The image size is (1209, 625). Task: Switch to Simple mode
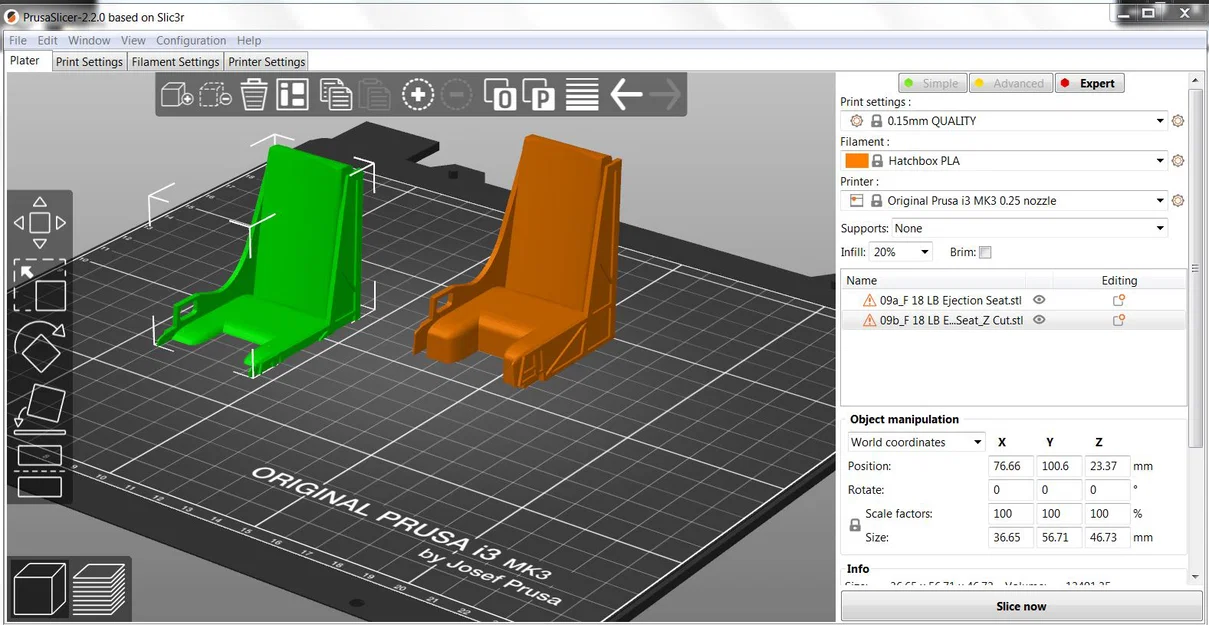(x=932, y=83)
